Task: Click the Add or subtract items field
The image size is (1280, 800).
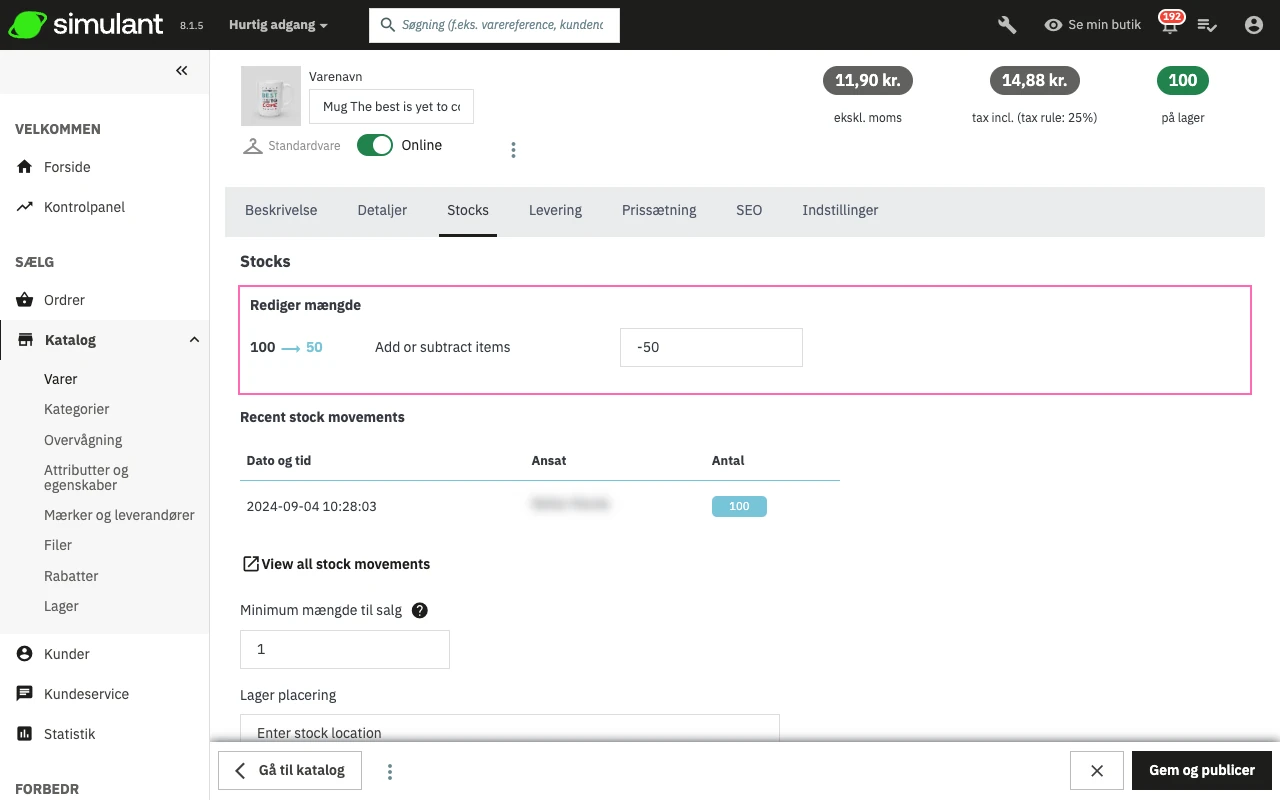Action: point(711,347)
